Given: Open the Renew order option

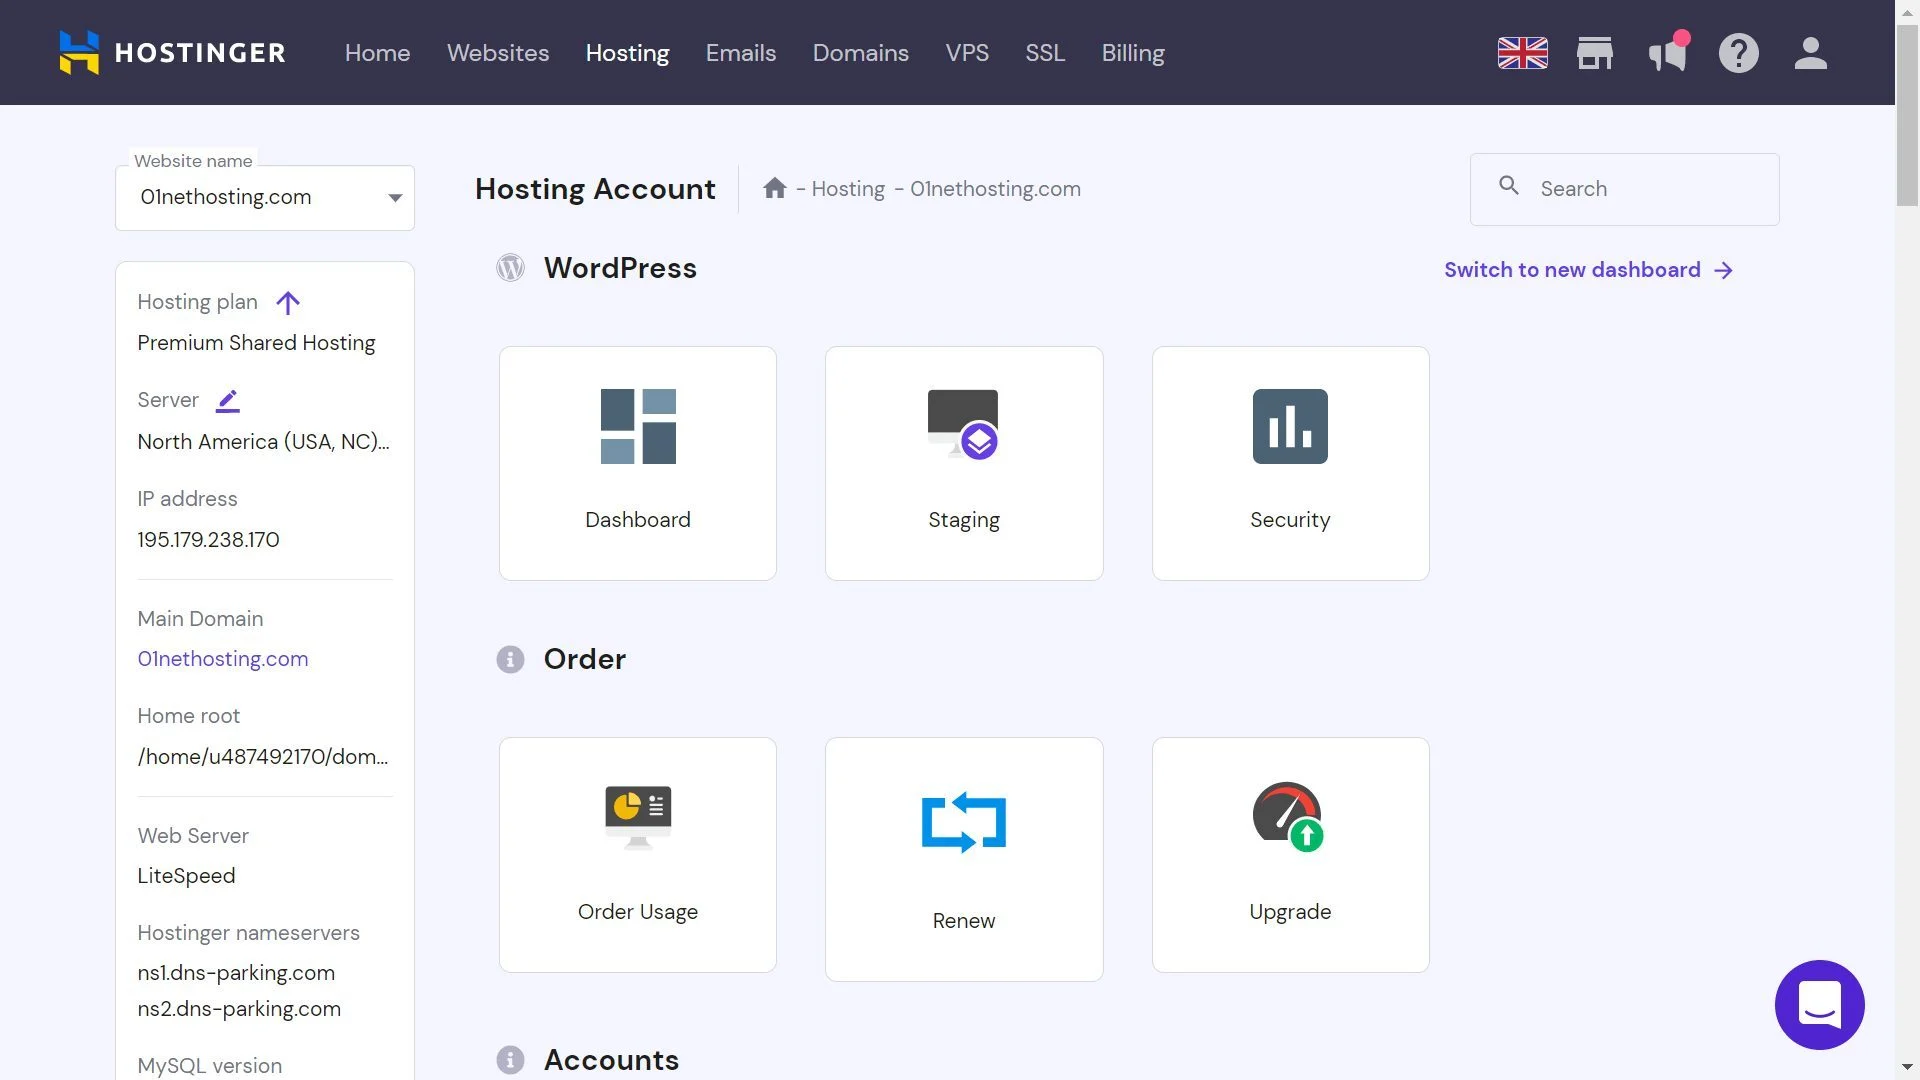Looking at the screenshot, I should click(963, 855).
